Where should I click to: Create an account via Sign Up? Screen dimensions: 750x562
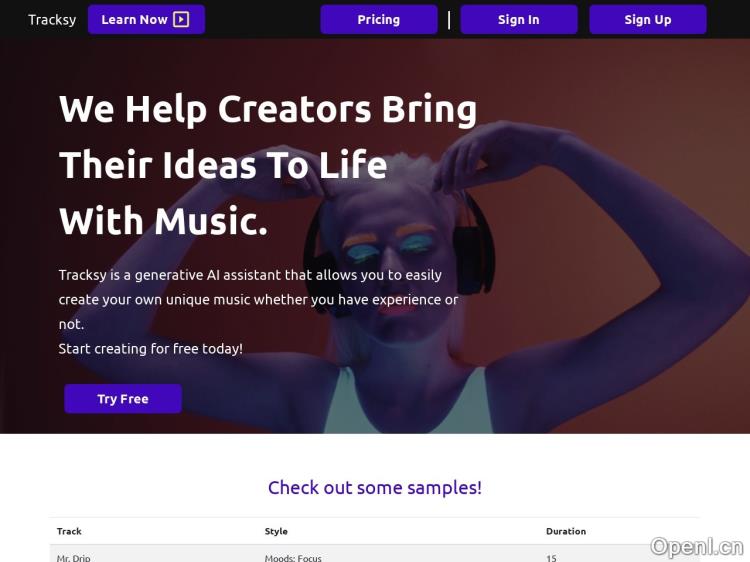tap(648, 20)
